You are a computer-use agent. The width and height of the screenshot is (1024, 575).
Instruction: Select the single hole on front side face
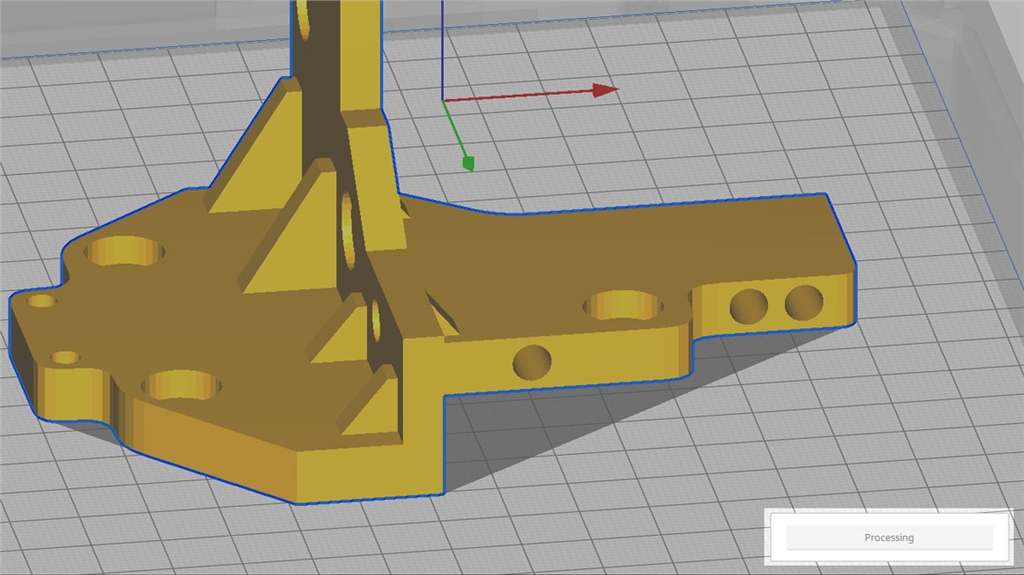531,362
